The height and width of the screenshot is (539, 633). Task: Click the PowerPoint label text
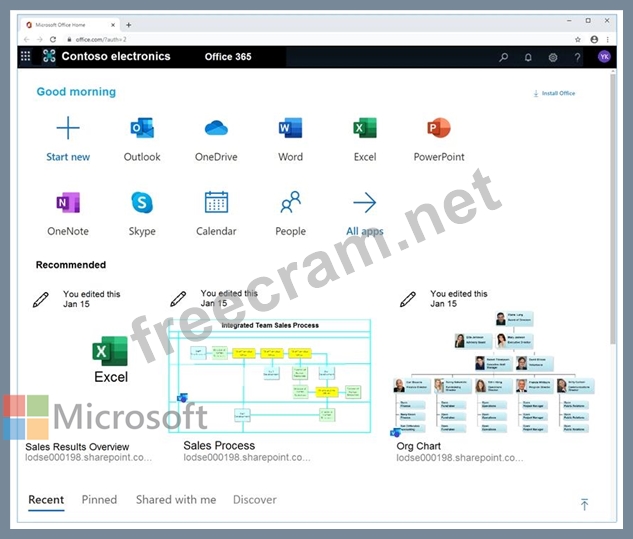coord(439,157)
